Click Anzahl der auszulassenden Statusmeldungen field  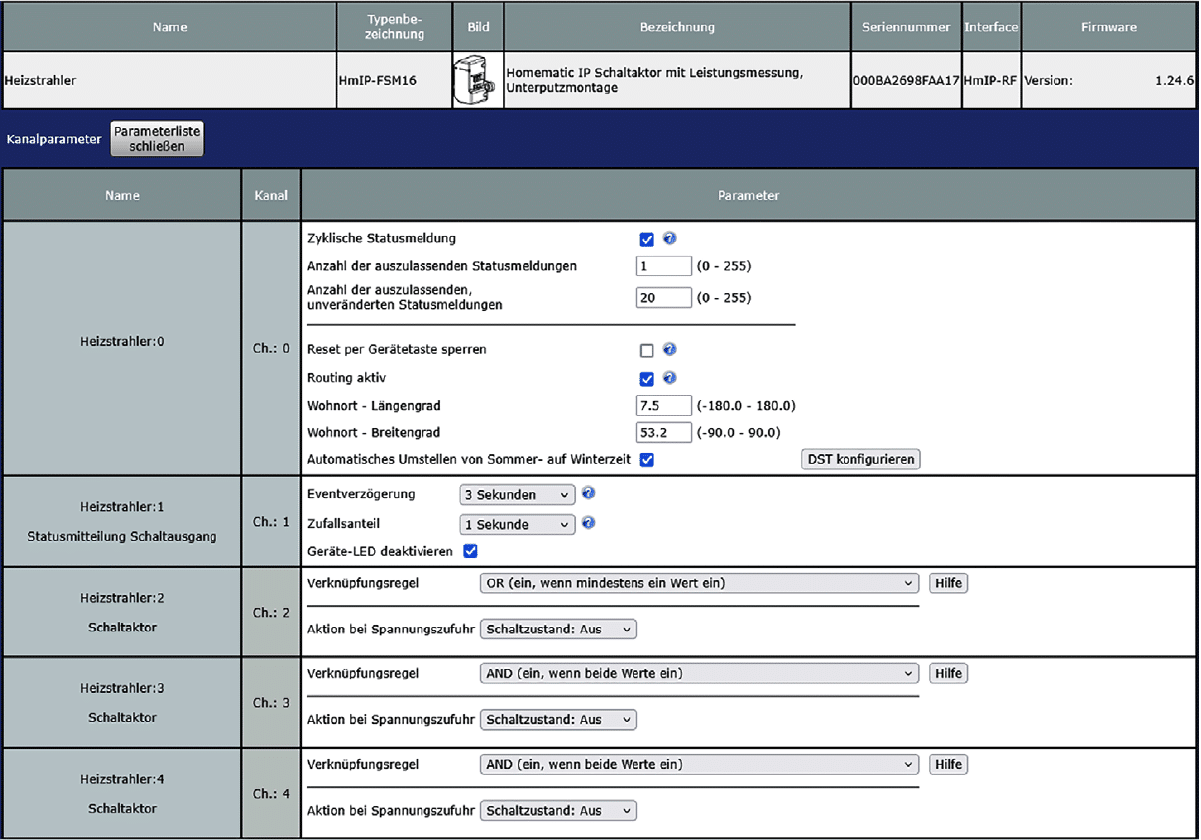(664, 267)
